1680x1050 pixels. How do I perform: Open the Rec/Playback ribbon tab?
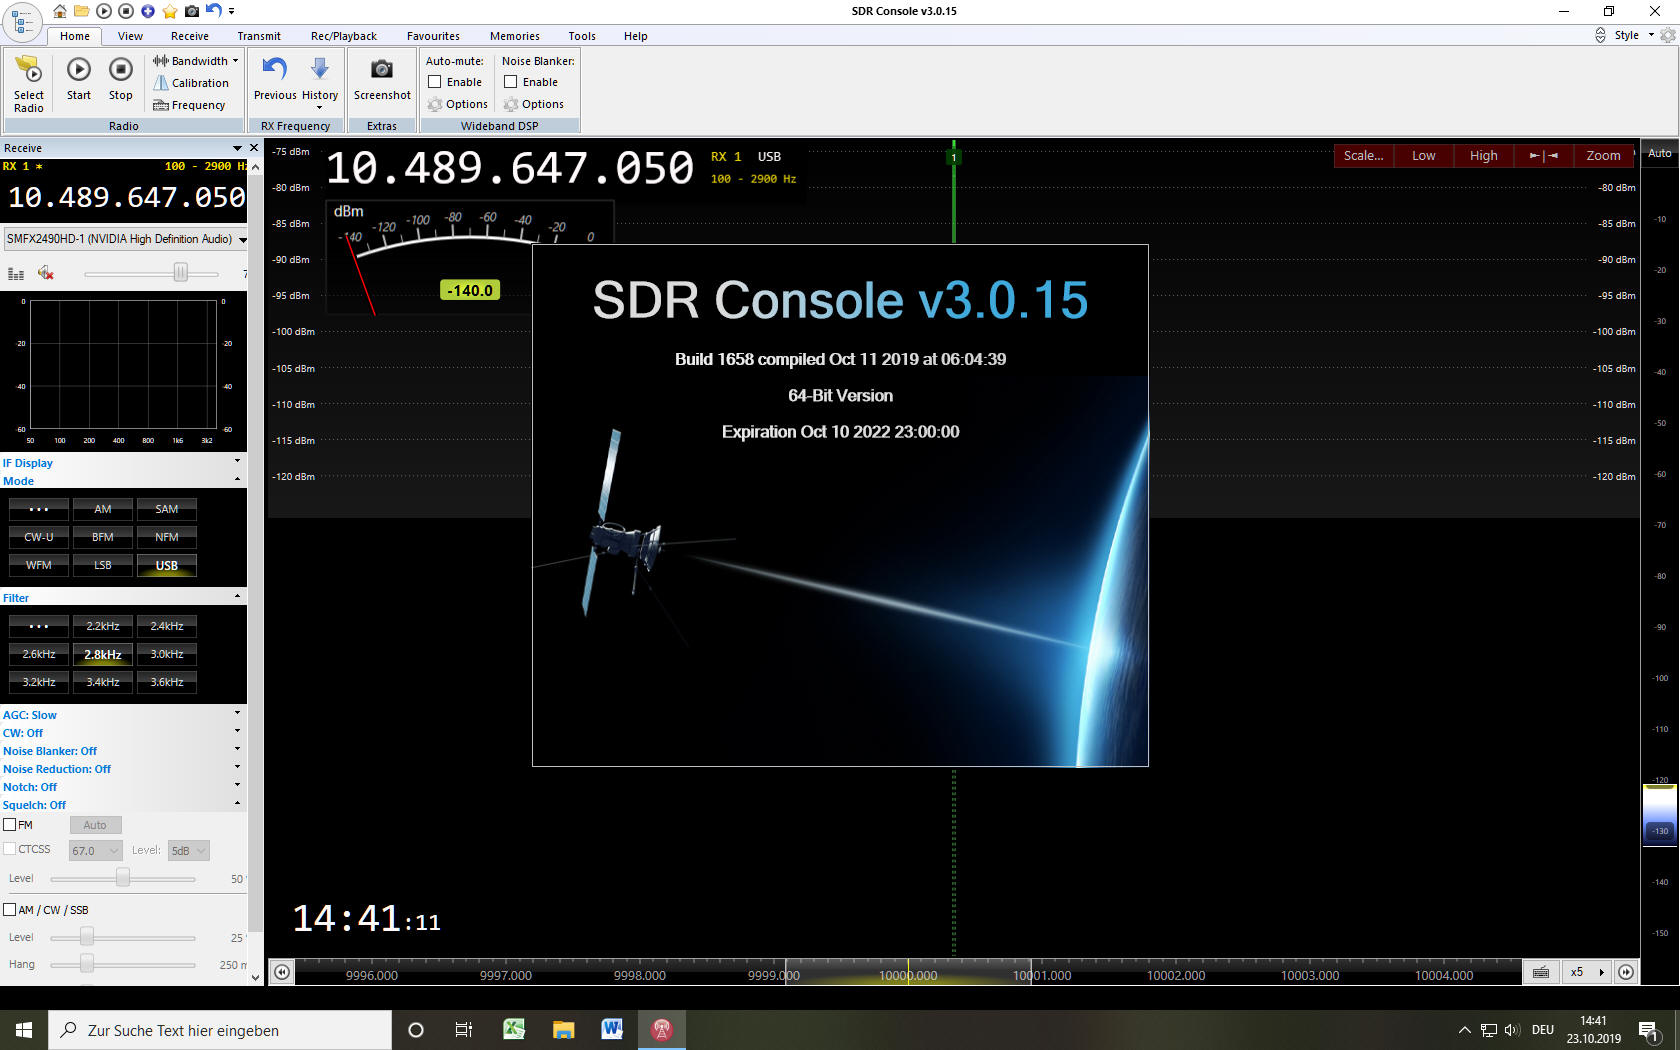344,36
